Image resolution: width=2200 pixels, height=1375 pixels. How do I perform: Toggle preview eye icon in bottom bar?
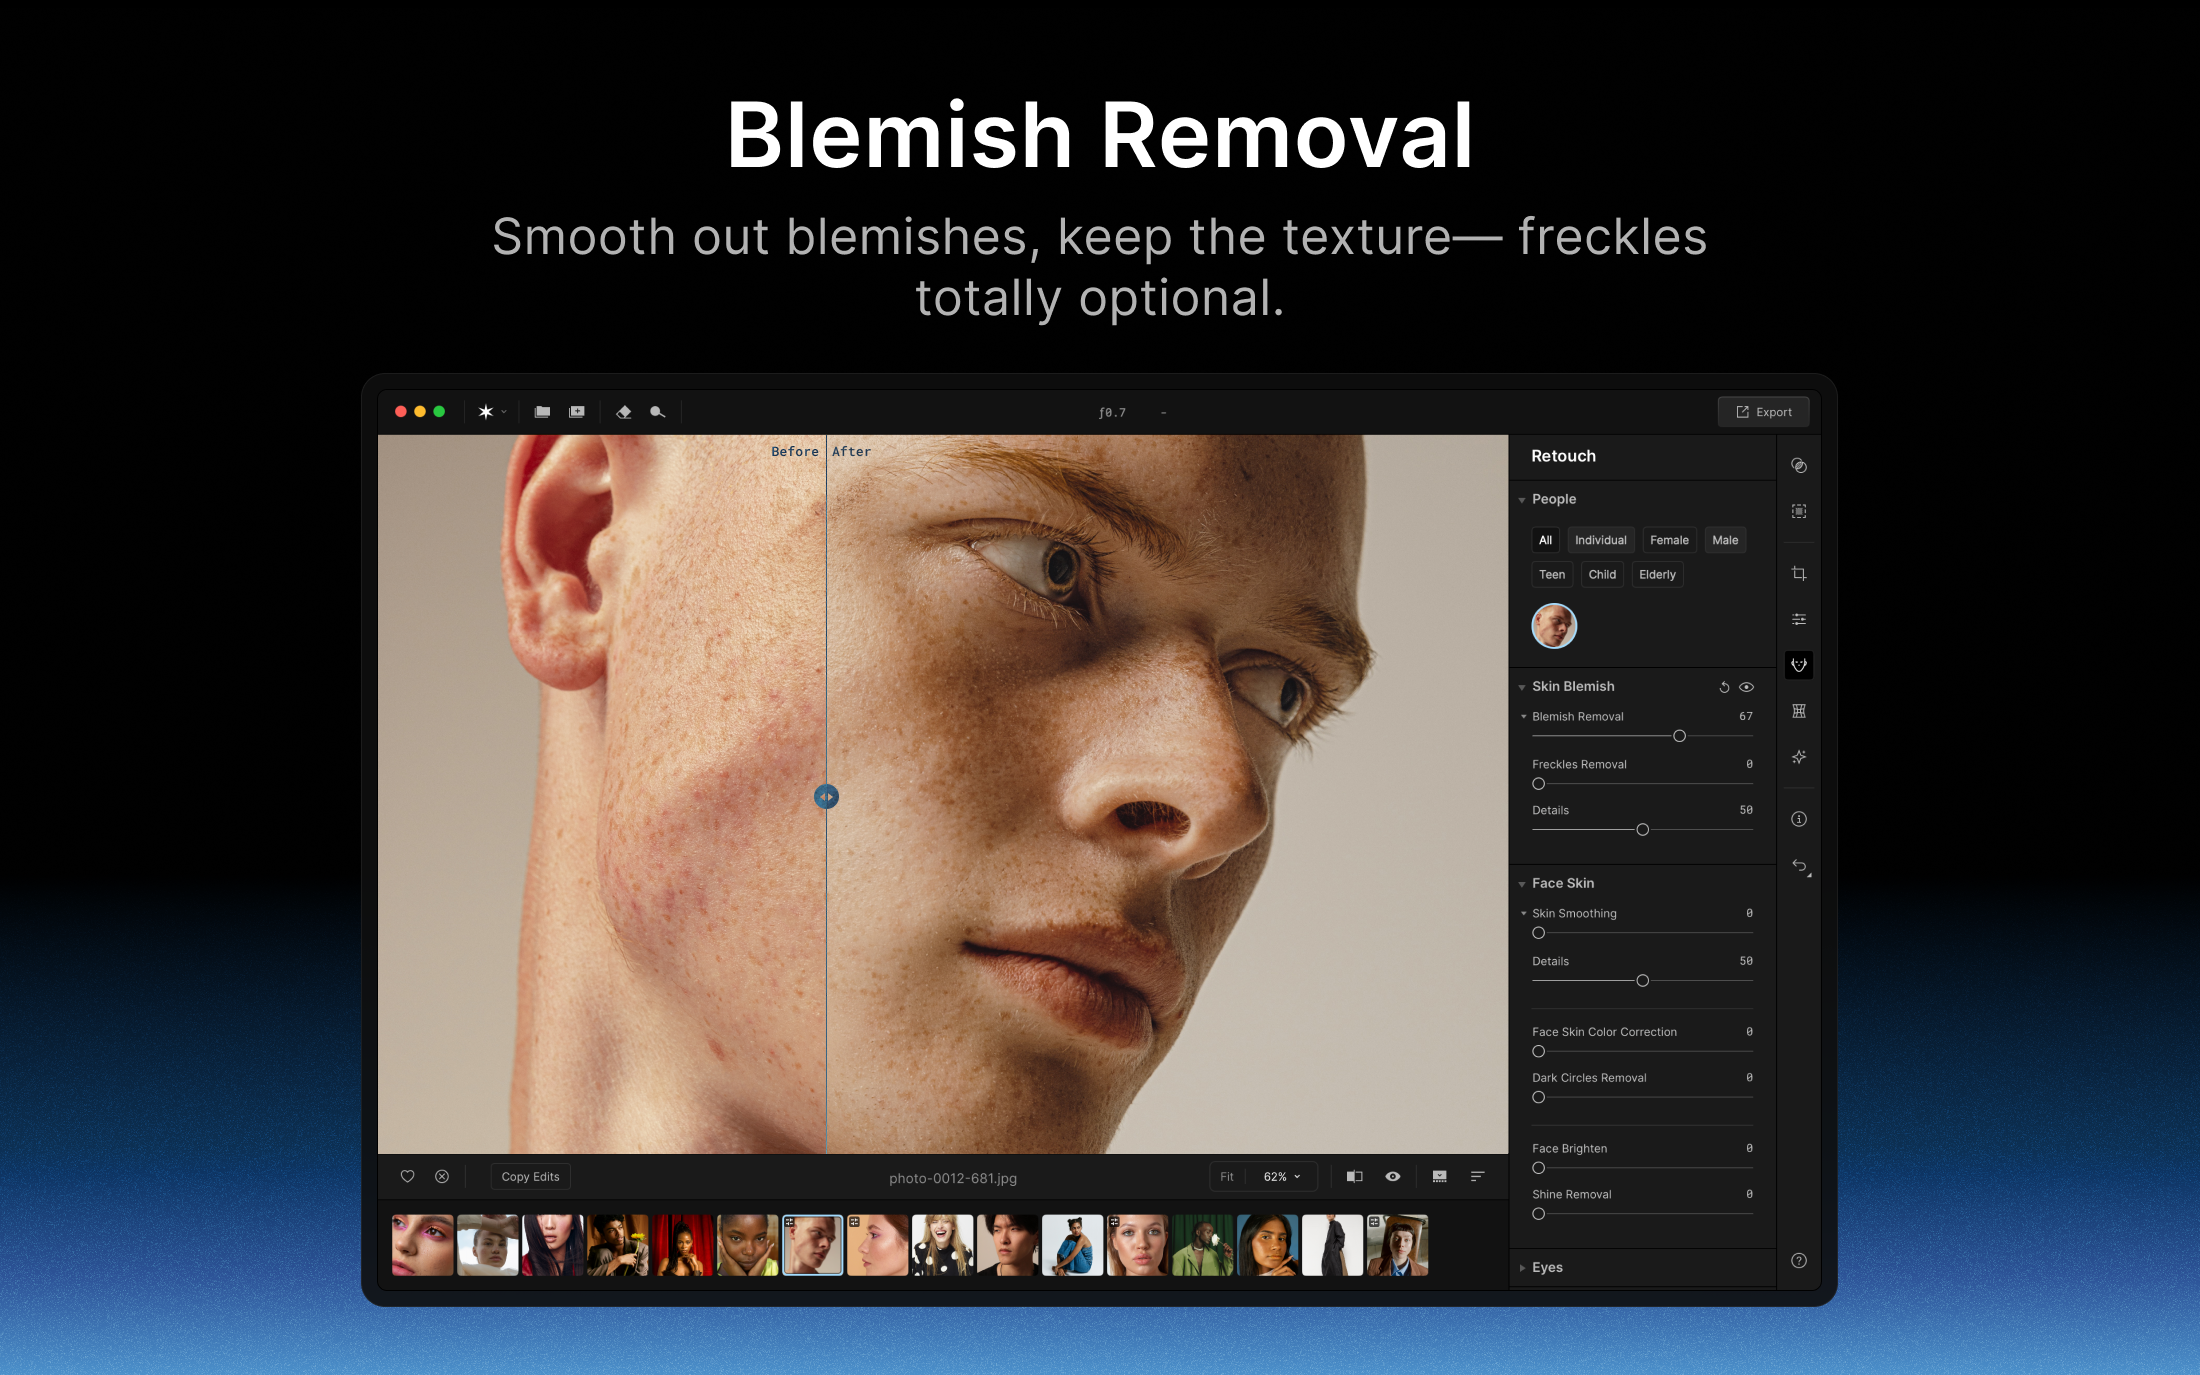[x=1393, y=1177]
